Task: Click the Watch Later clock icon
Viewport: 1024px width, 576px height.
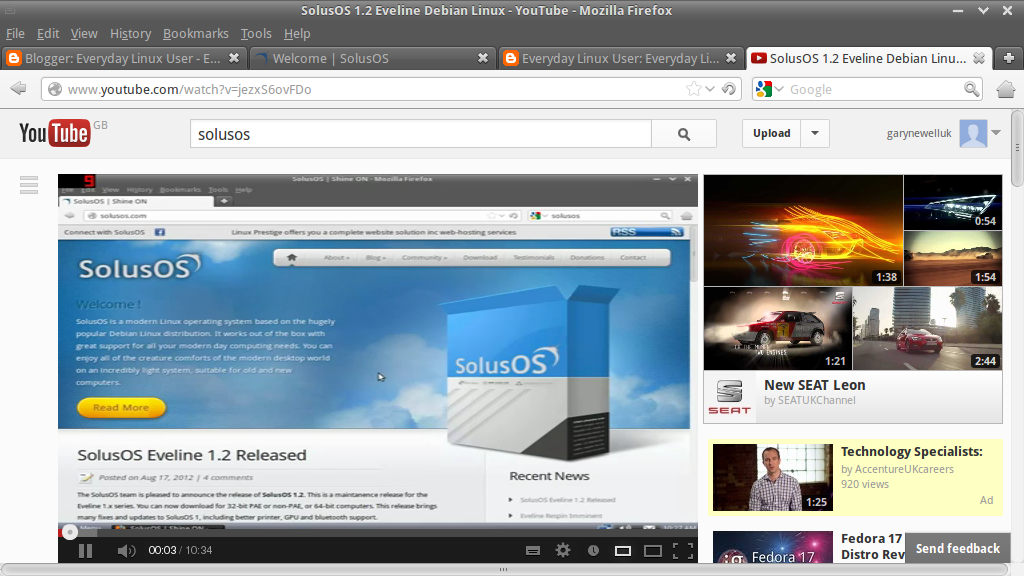Action: click(593, 551)
